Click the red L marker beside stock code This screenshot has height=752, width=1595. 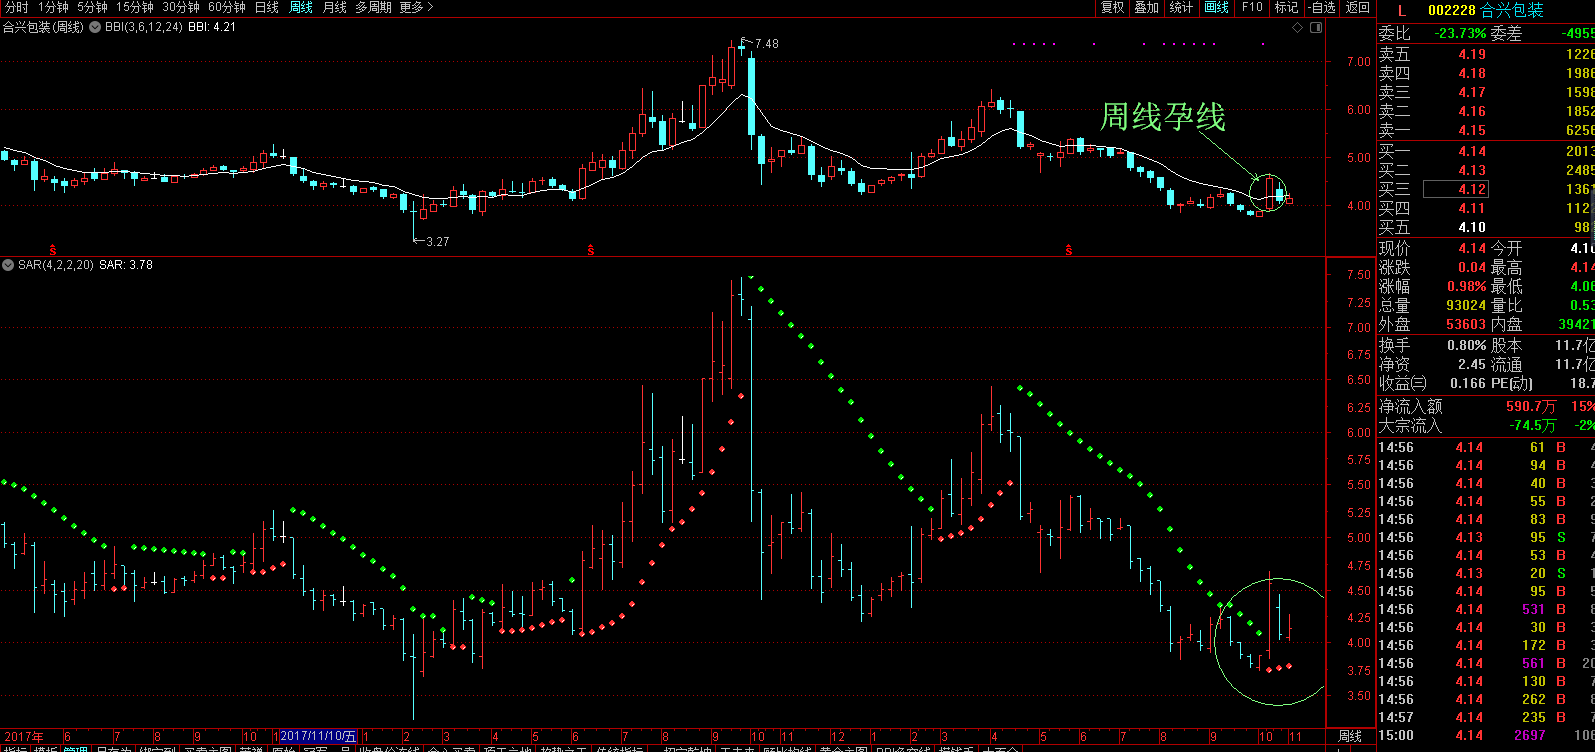(1401, 10)
